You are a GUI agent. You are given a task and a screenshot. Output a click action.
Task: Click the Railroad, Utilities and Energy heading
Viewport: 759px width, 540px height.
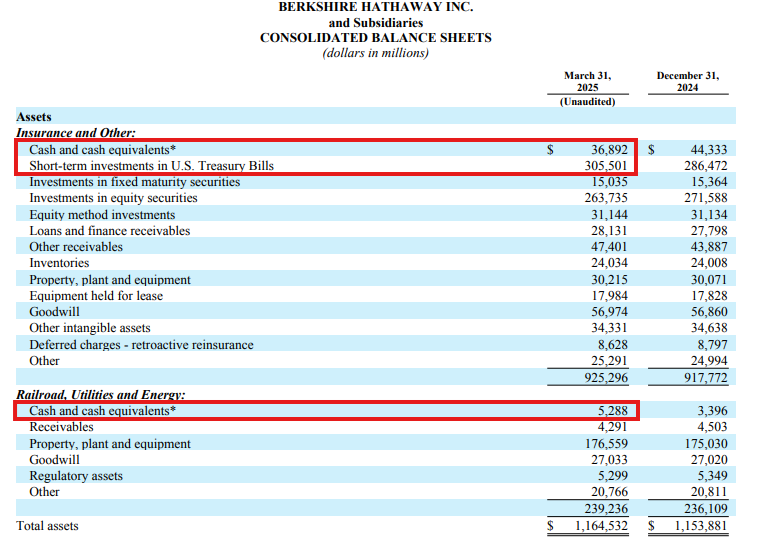(101, 395)
